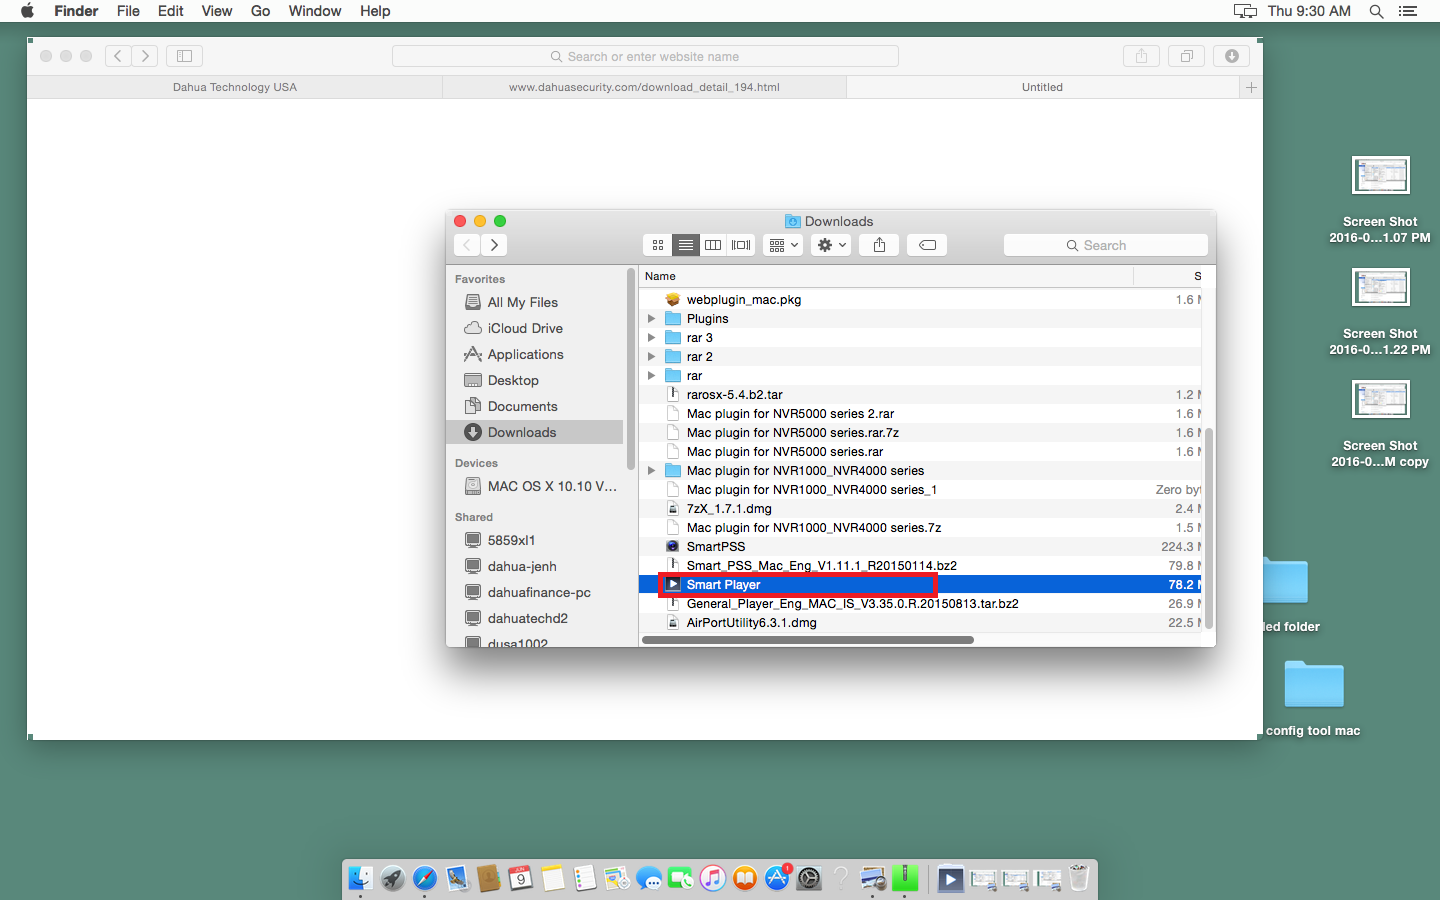This screenshot has height=900, width=1440.
Task: Switch Finder to icon view
Action: click(658, 245)
